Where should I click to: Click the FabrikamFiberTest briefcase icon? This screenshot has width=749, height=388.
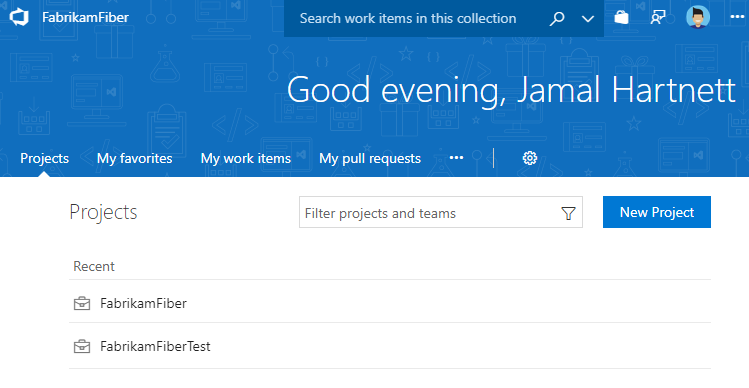pyautogui.click(x=82, y=346)
